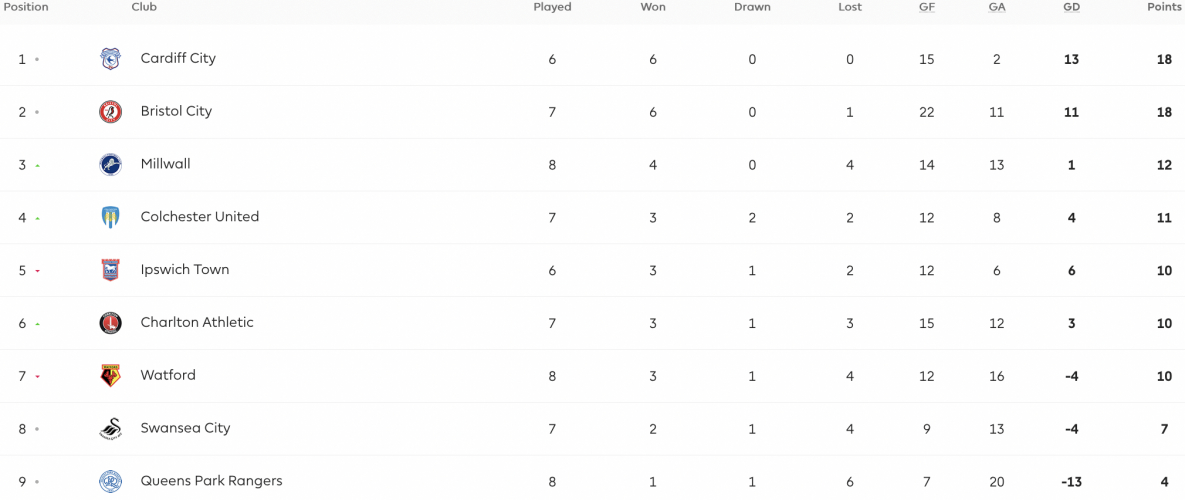Click the Played column header
Screen dimensions: 1185x500
coord(552,8)
